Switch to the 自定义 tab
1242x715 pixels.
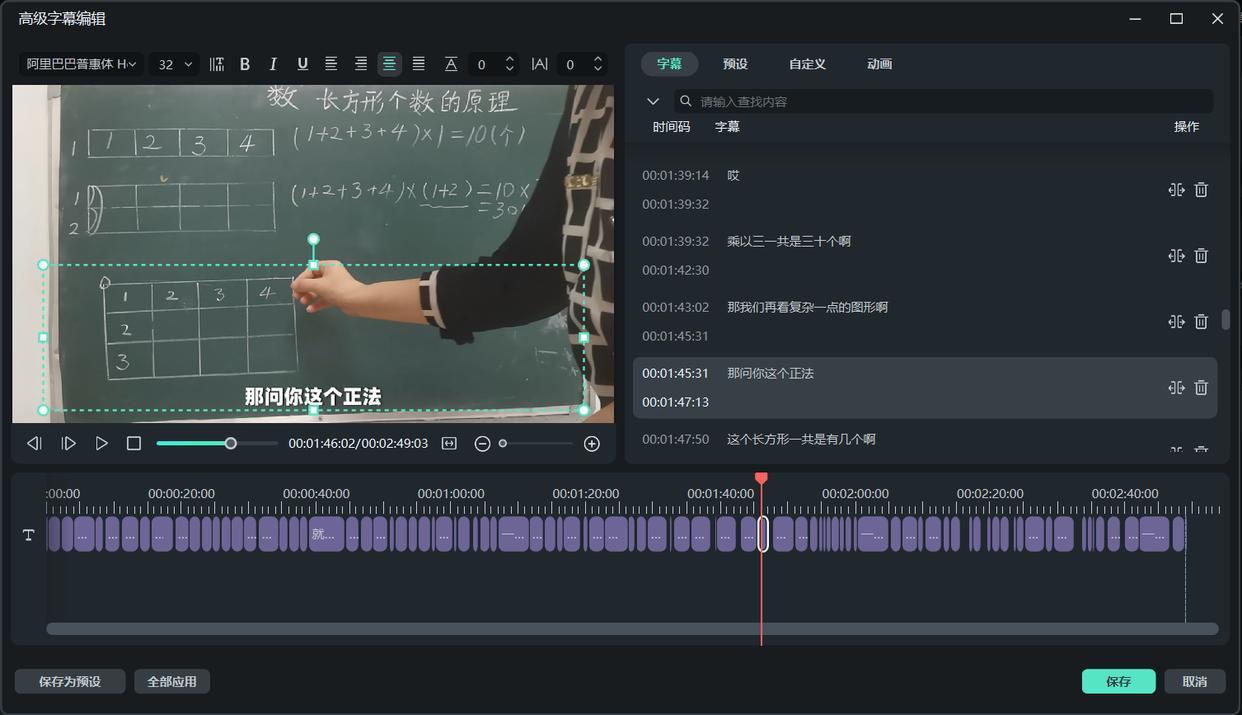pos(807,64)
